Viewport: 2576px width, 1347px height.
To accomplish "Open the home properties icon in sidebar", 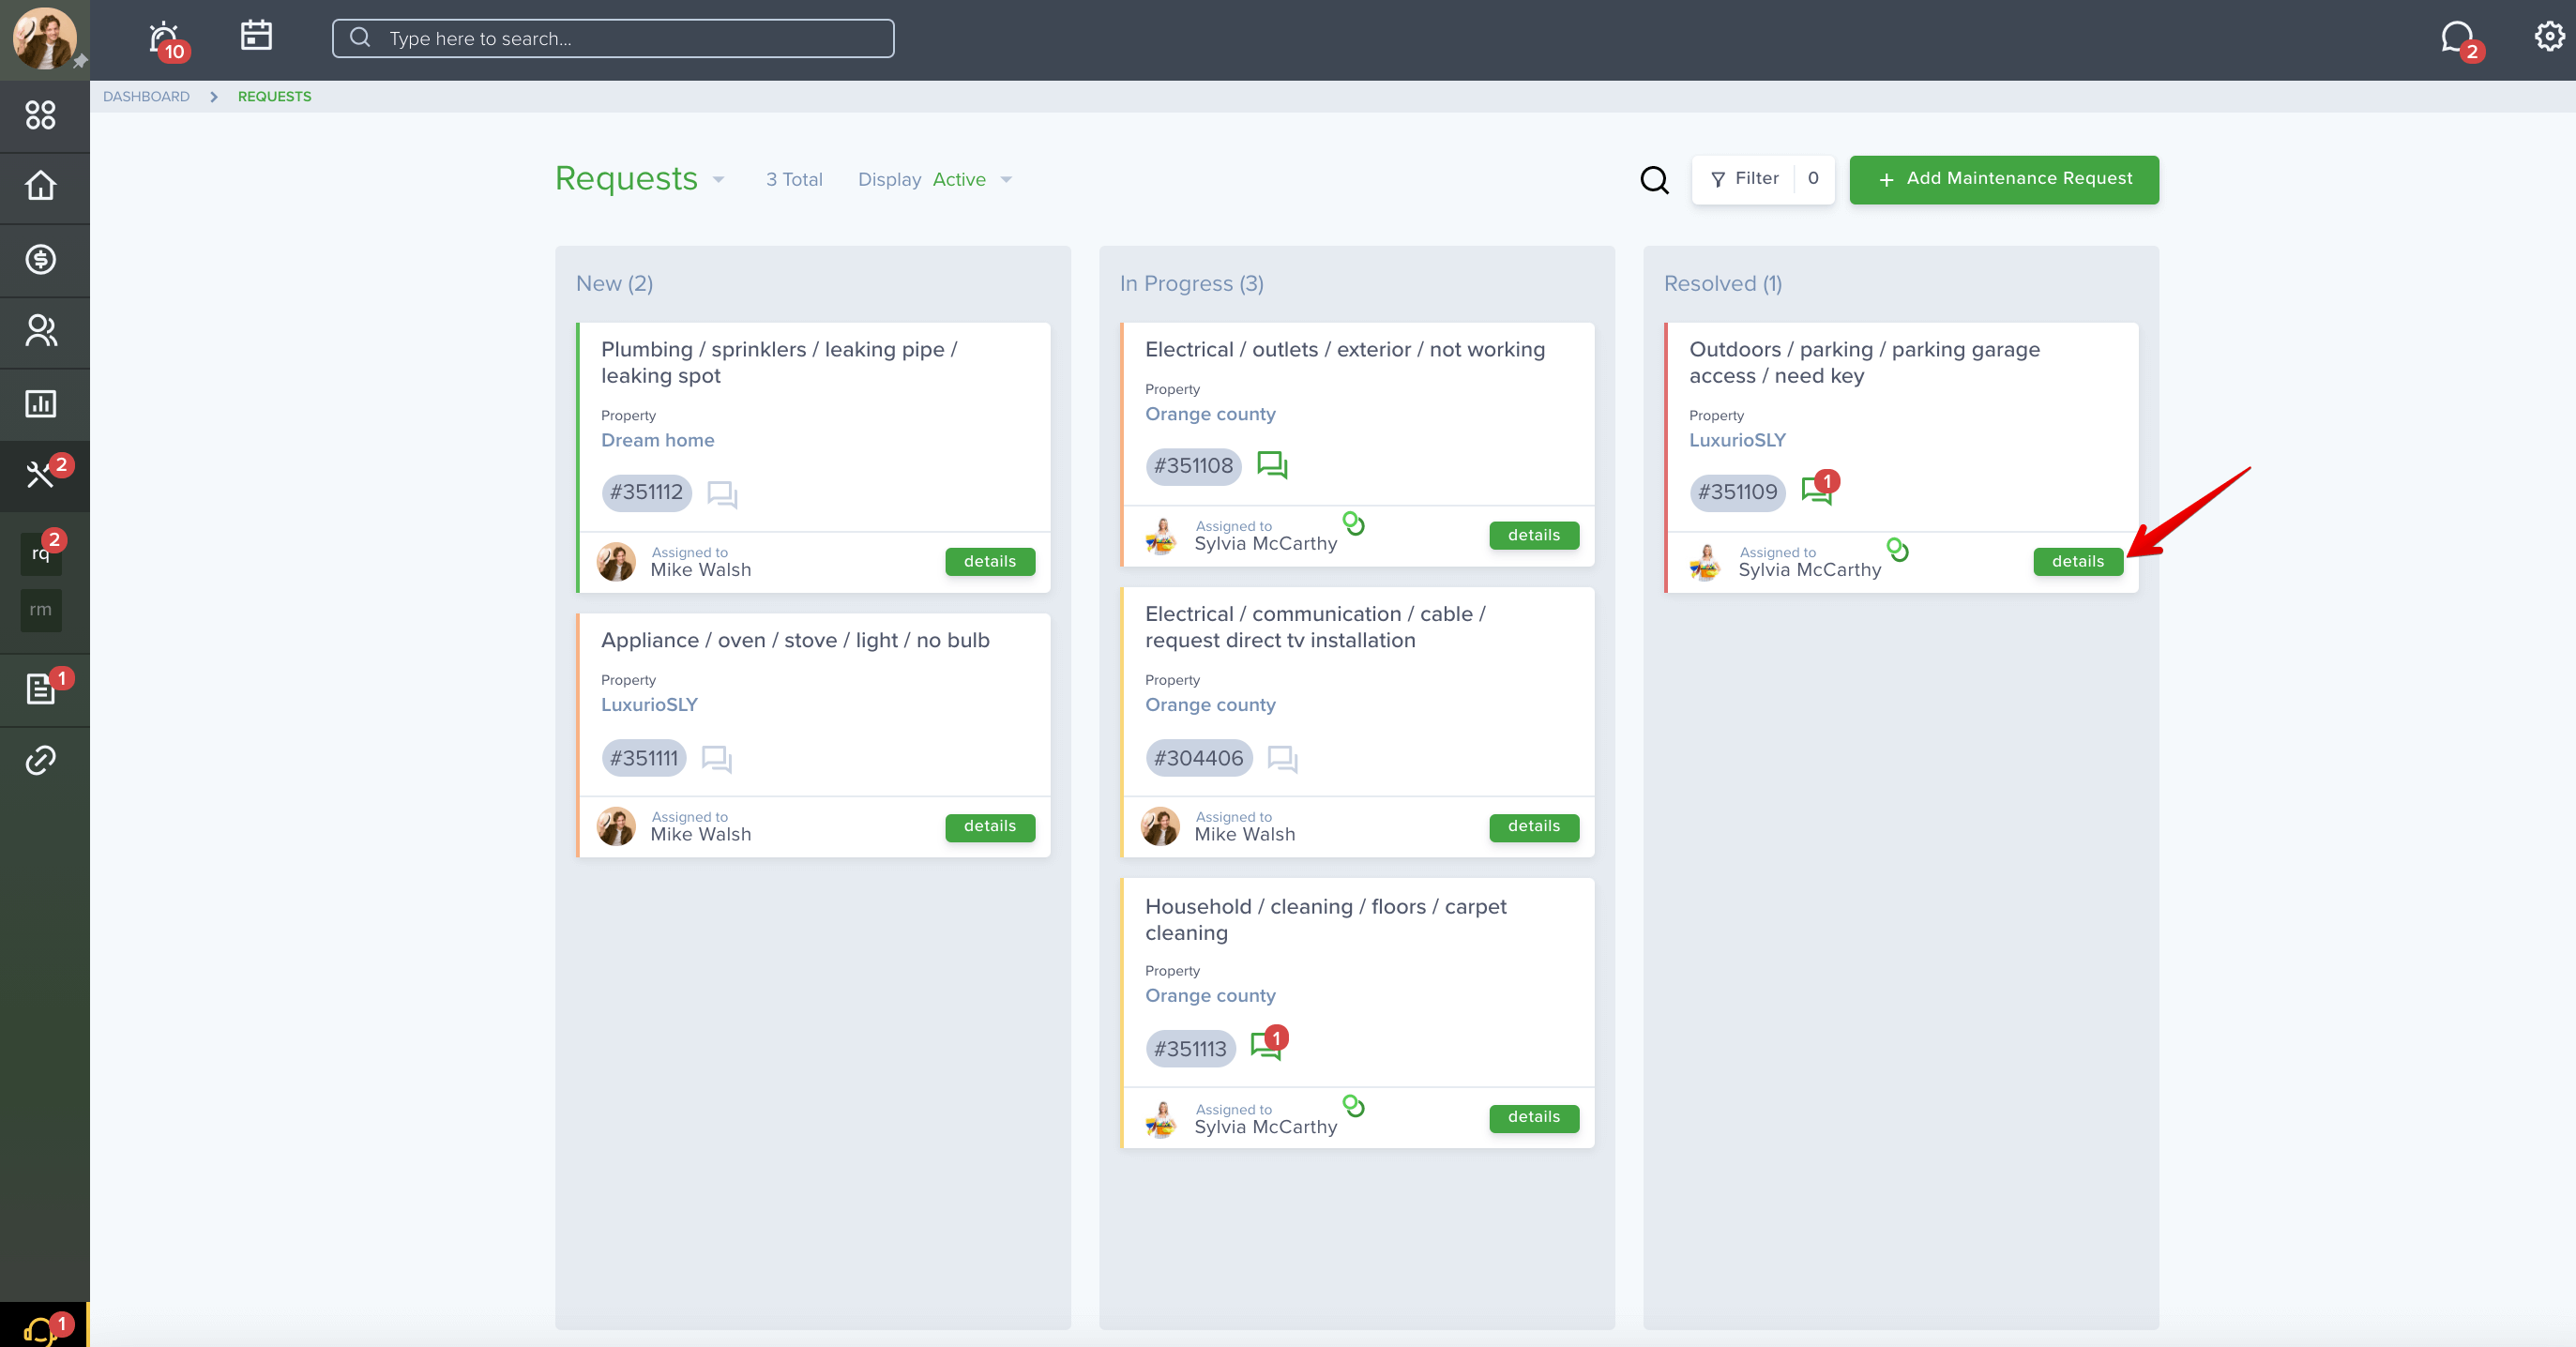I will 40,186.
